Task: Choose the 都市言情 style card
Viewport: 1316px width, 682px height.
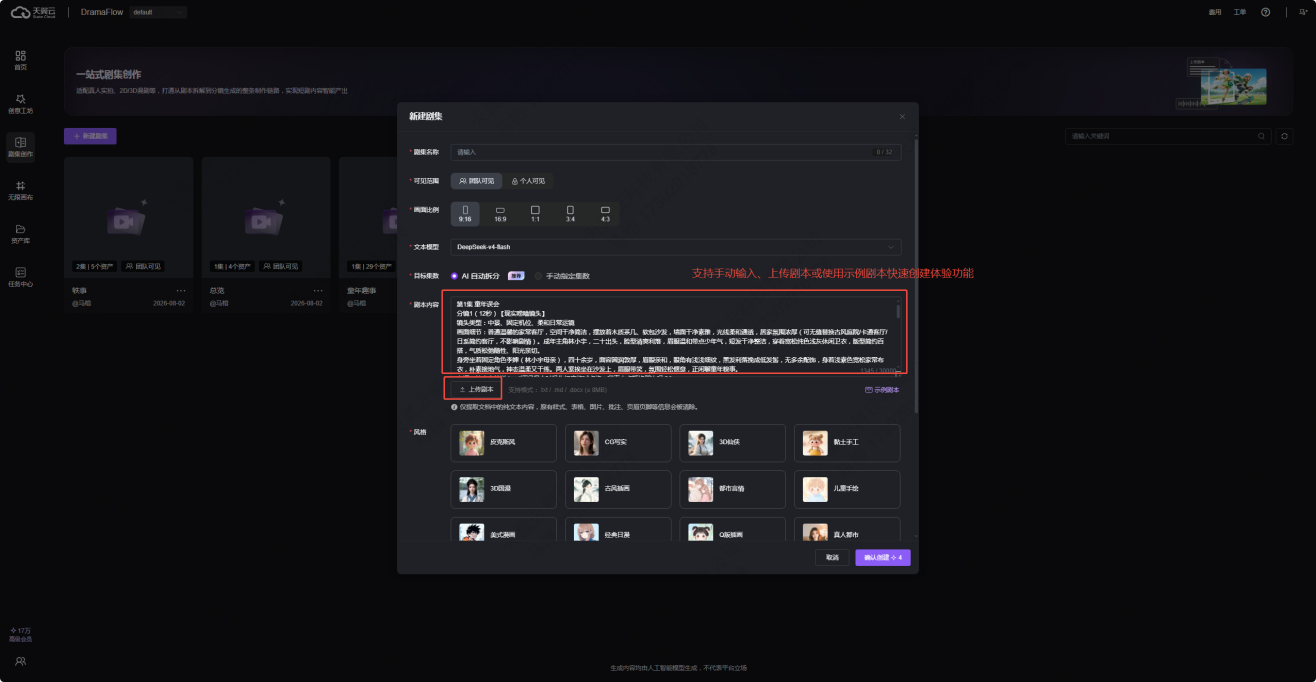Action: [x=733, y=489]
